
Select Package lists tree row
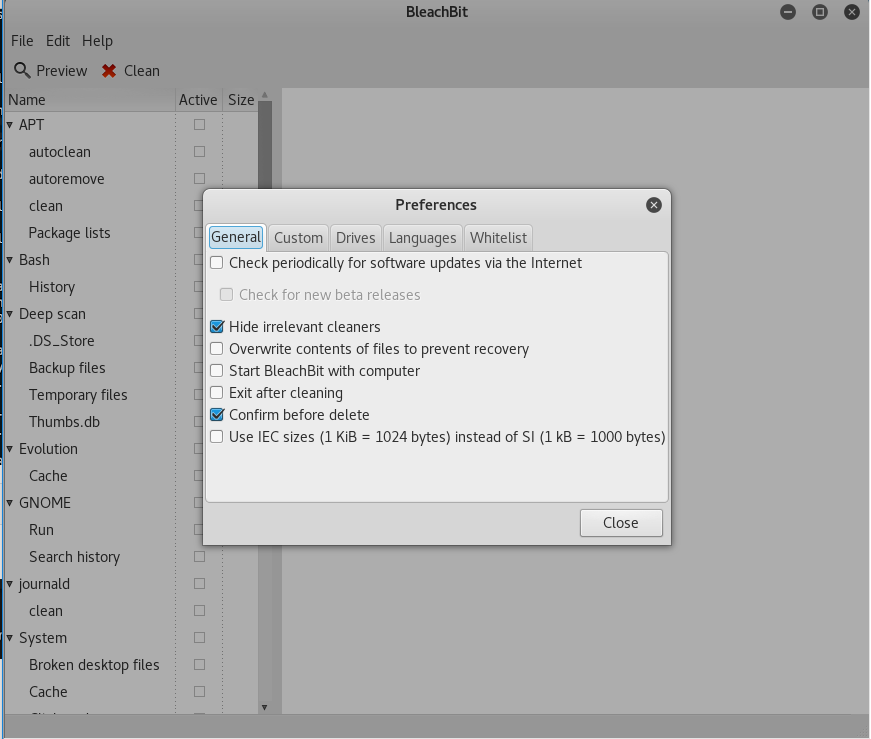(69, 233)
